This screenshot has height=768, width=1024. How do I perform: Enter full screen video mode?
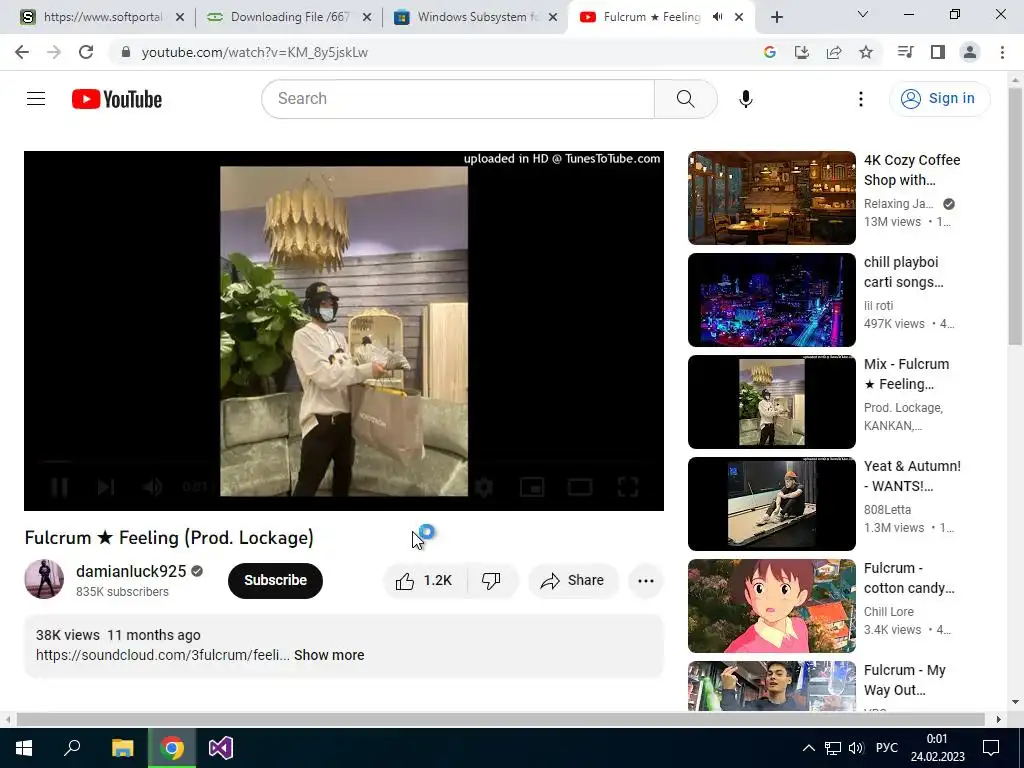tap(628, 487)
